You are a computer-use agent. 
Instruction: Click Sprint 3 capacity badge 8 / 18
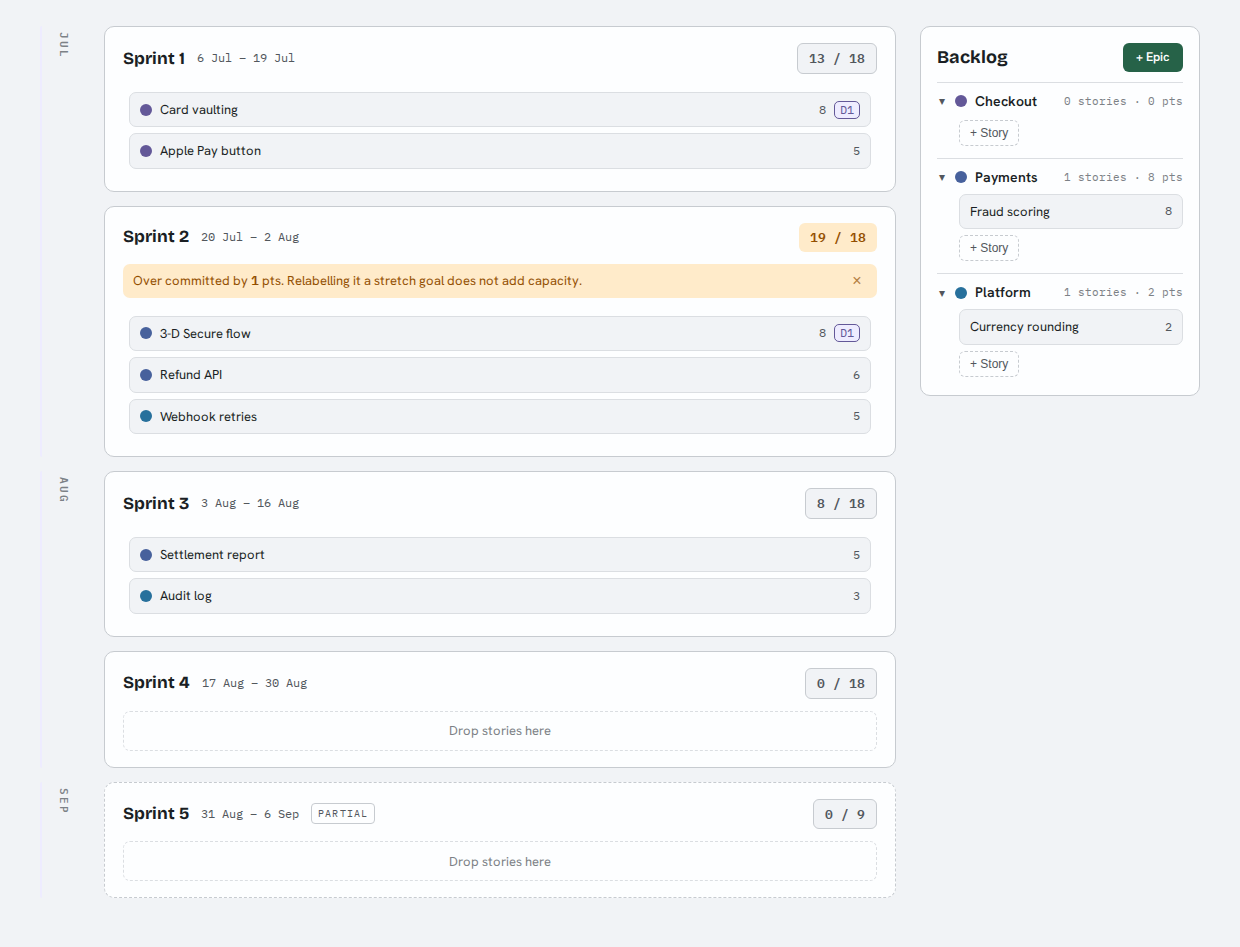coord(841,504)
